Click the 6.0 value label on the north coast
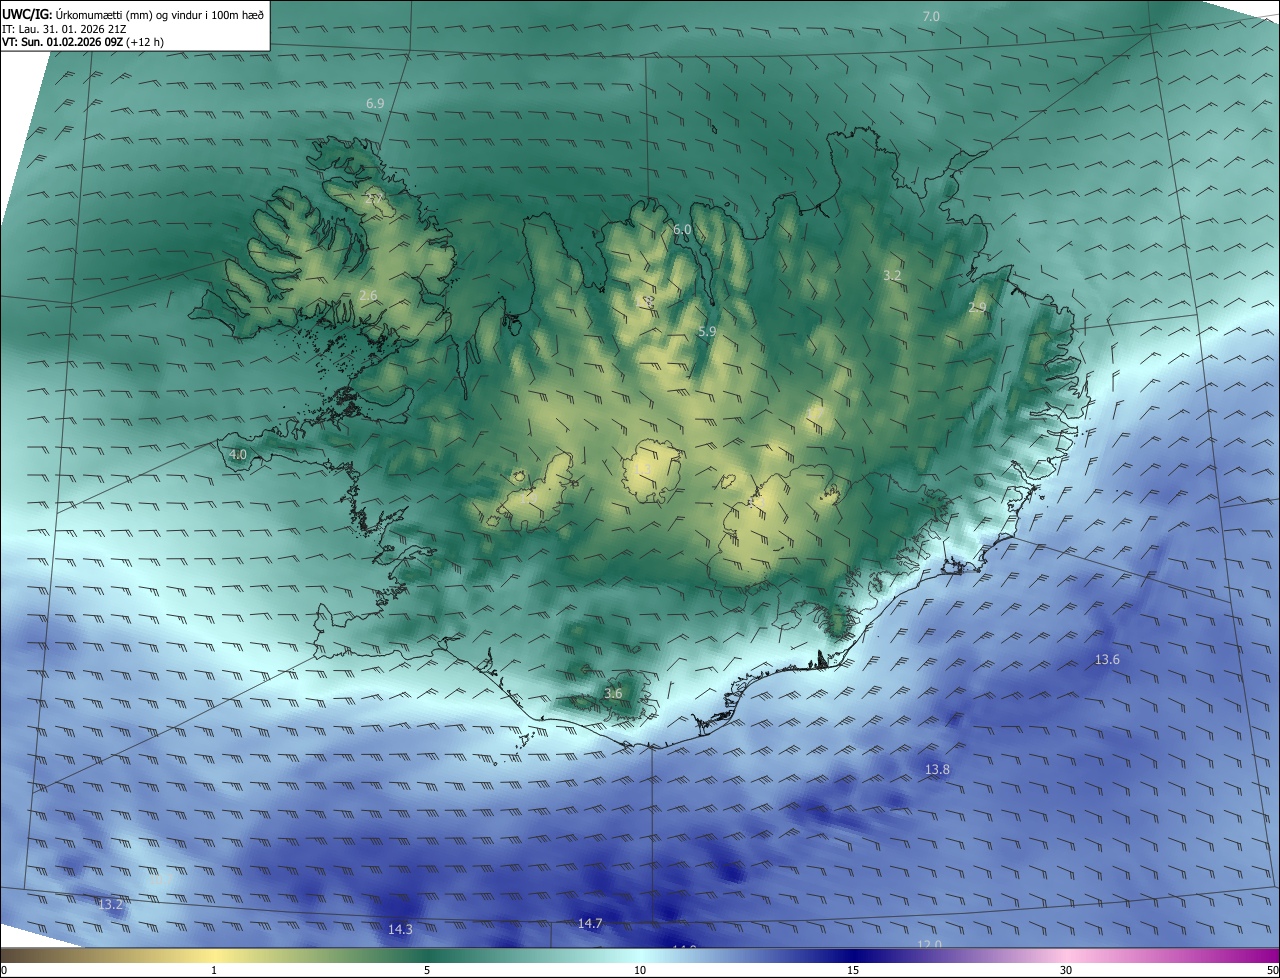The height and width of the screenshot is (978, 1280). [x=682, y=230]
